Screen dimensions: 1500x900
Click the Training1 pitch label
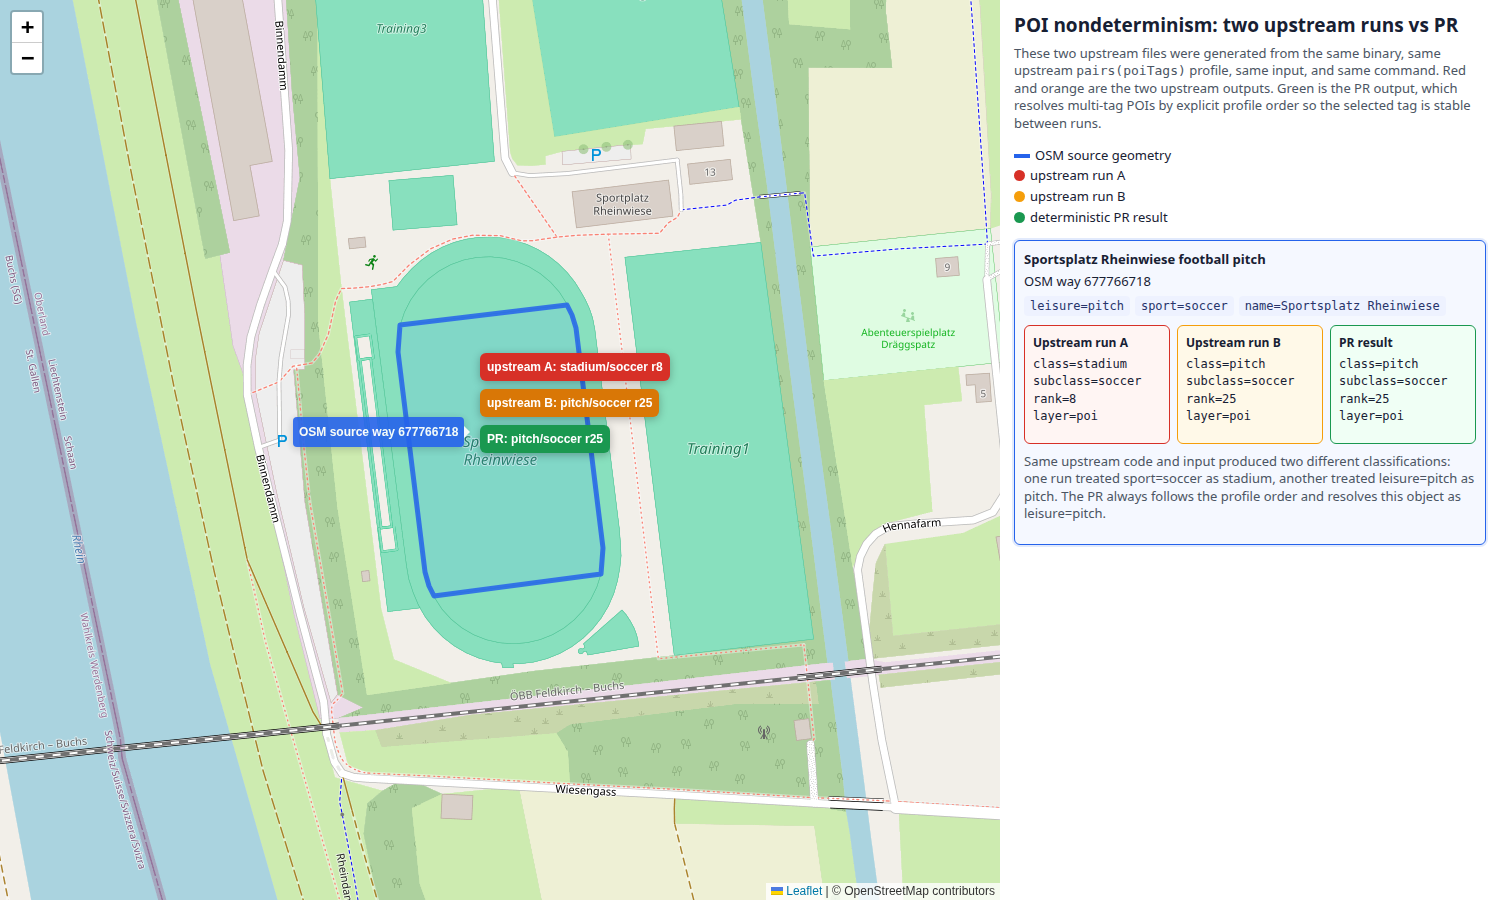click(718, 449)
